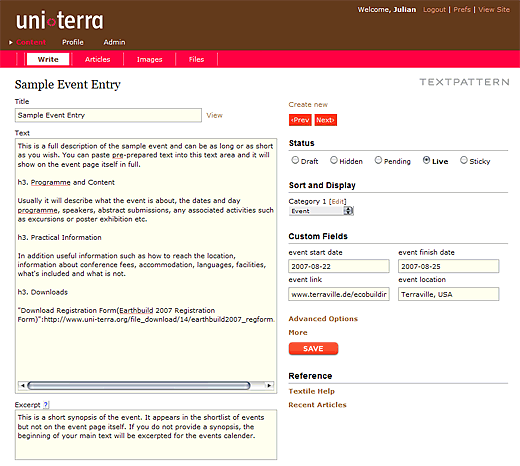Switch to the Articles tab
Screen dimensions: 520x466
pos(98,59)
